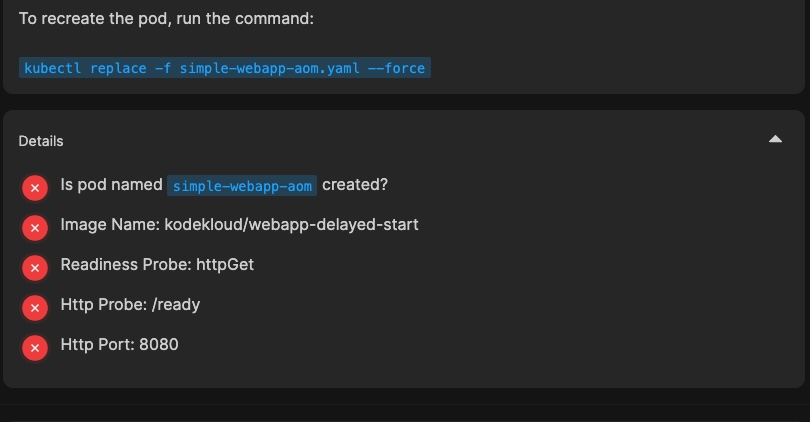Click the -f option in the kubectl command
Screen dimensions: 810x422
165,68
